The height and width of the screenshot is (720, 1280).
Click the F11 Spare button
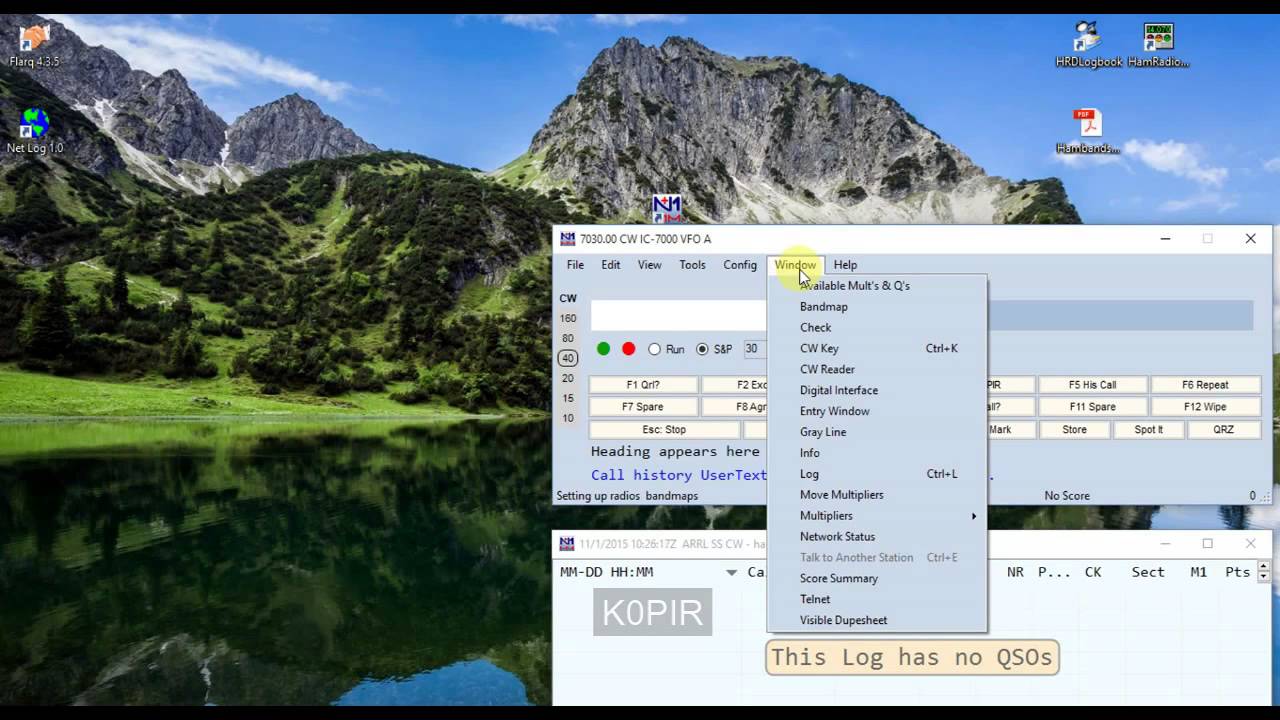(x=1092, y=407)
